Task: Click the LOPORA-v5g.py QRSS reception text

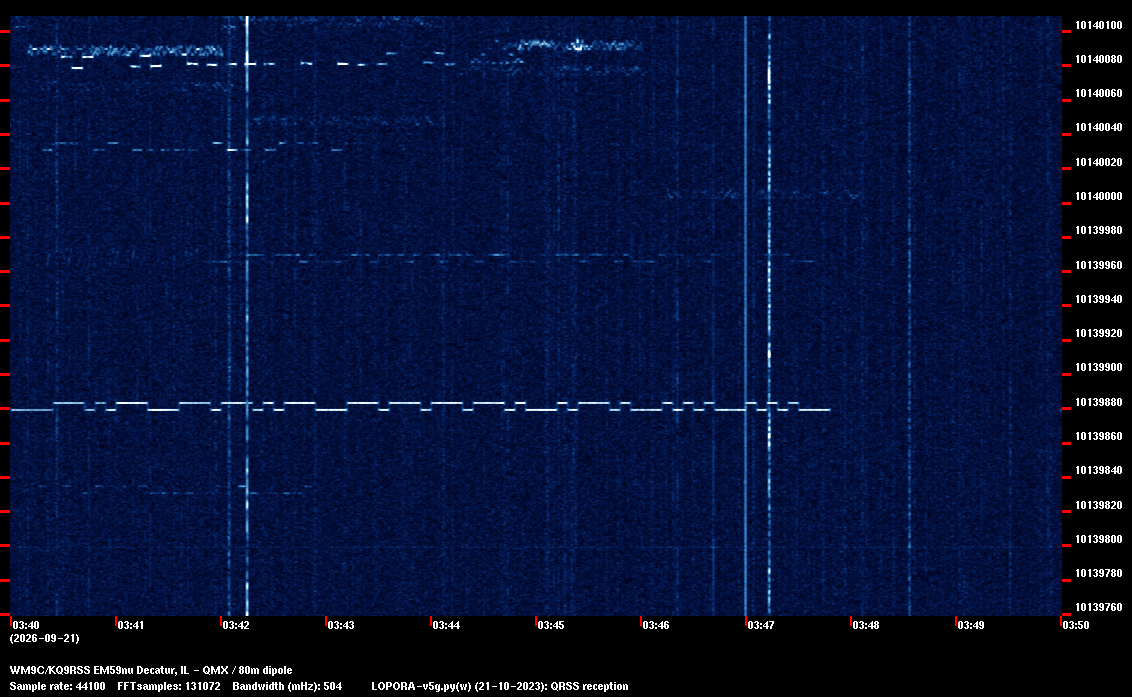Action: (500, 686)
